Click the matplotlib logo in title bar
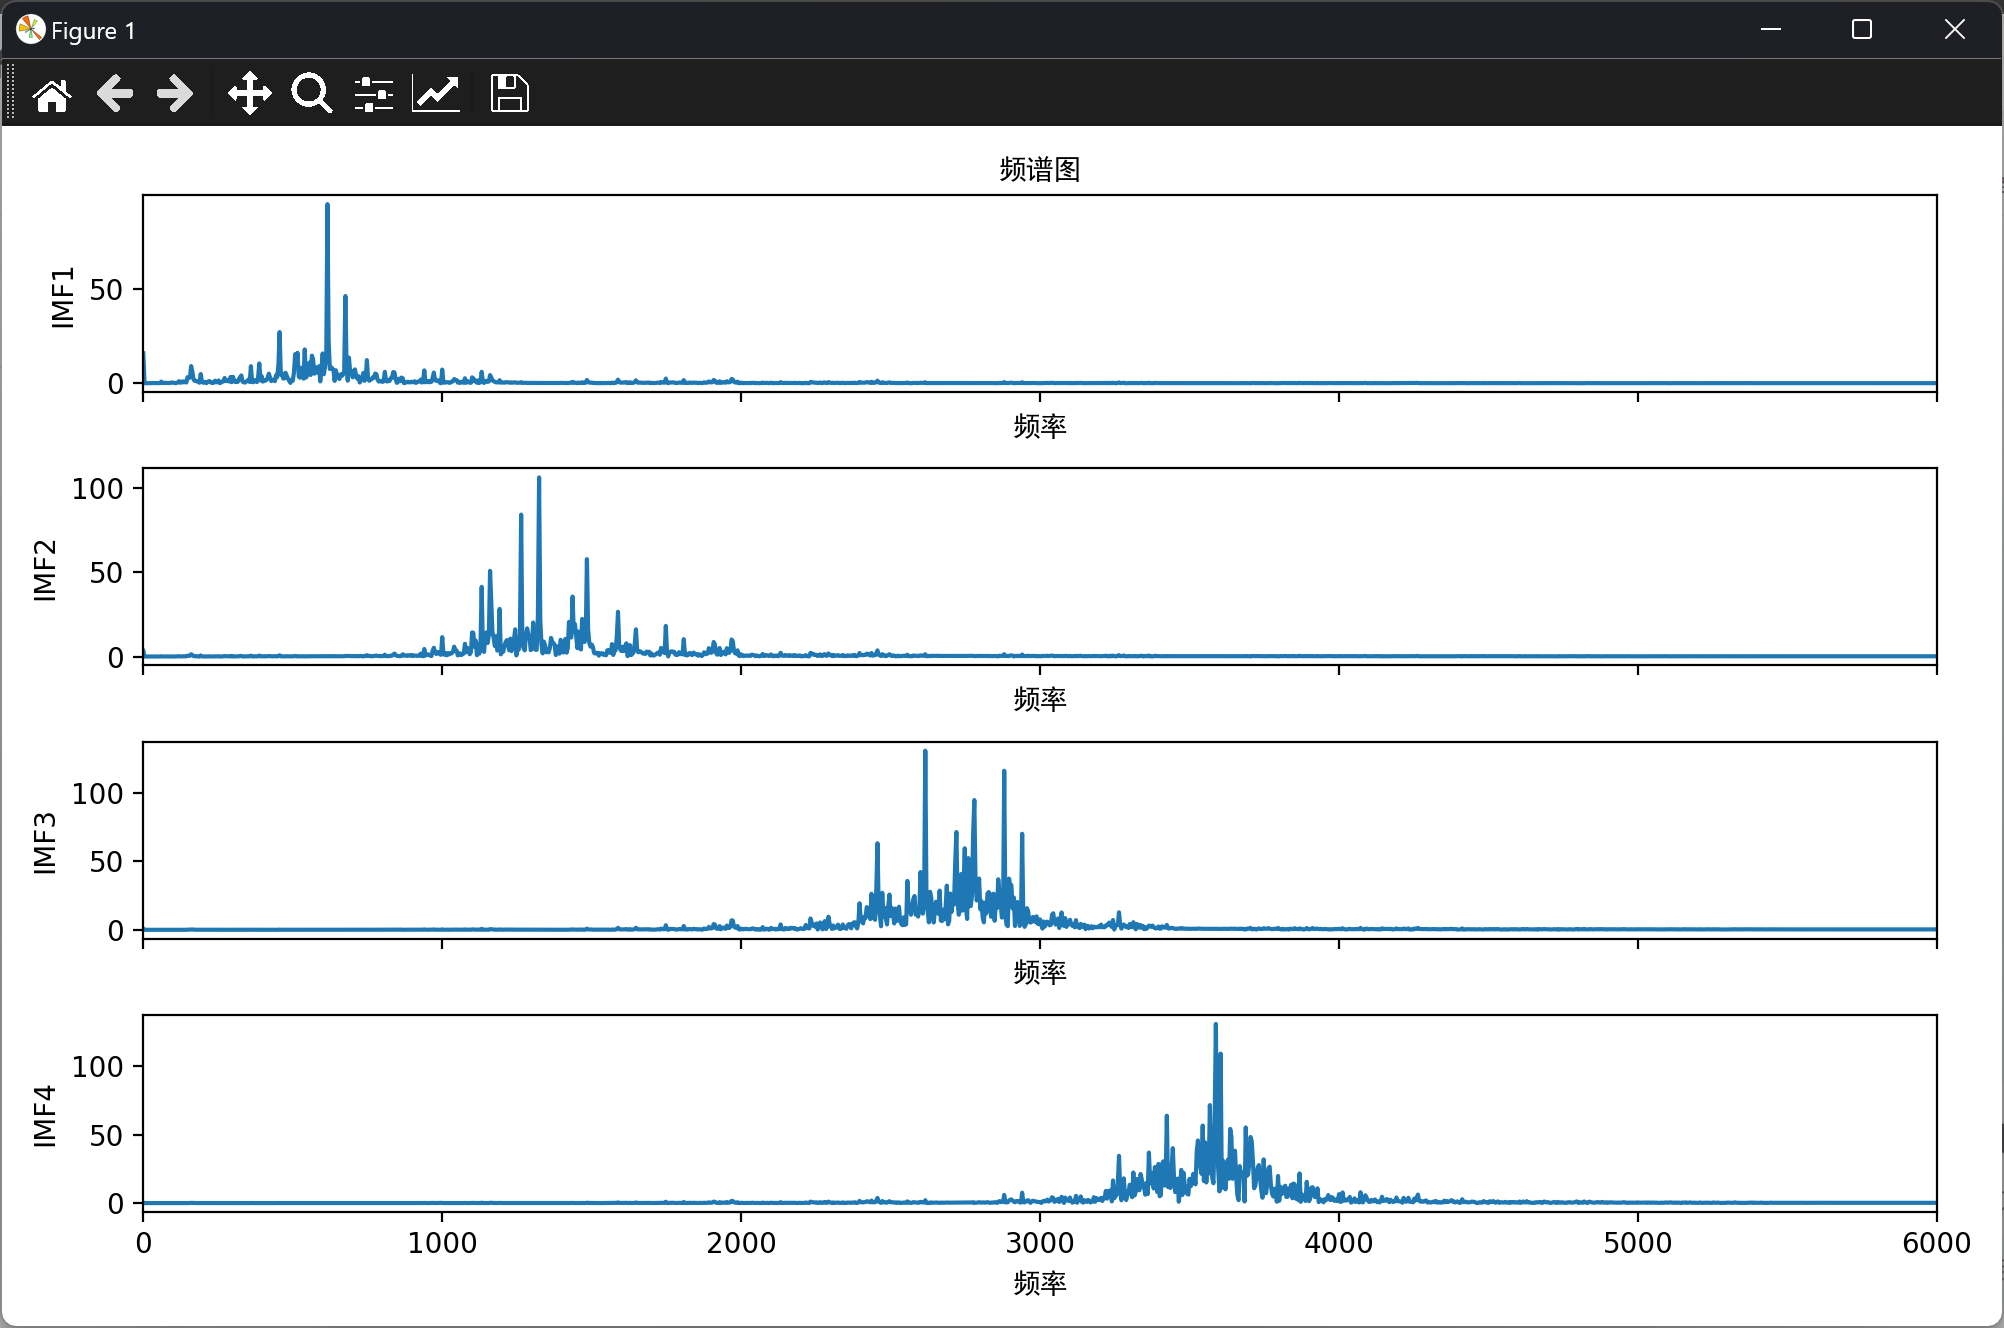The image size is (2004, 1328). pyautogui.click(x=30, y=30)
